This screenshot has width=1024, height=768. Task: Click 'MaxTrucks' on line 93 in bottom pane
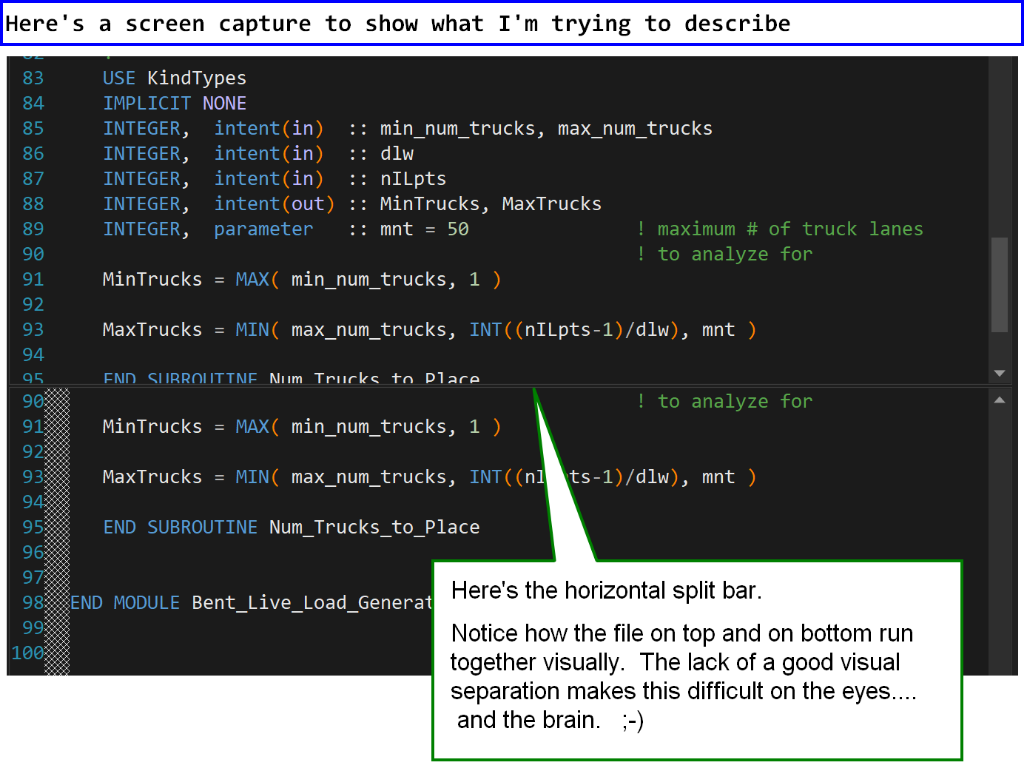point(152,477)
